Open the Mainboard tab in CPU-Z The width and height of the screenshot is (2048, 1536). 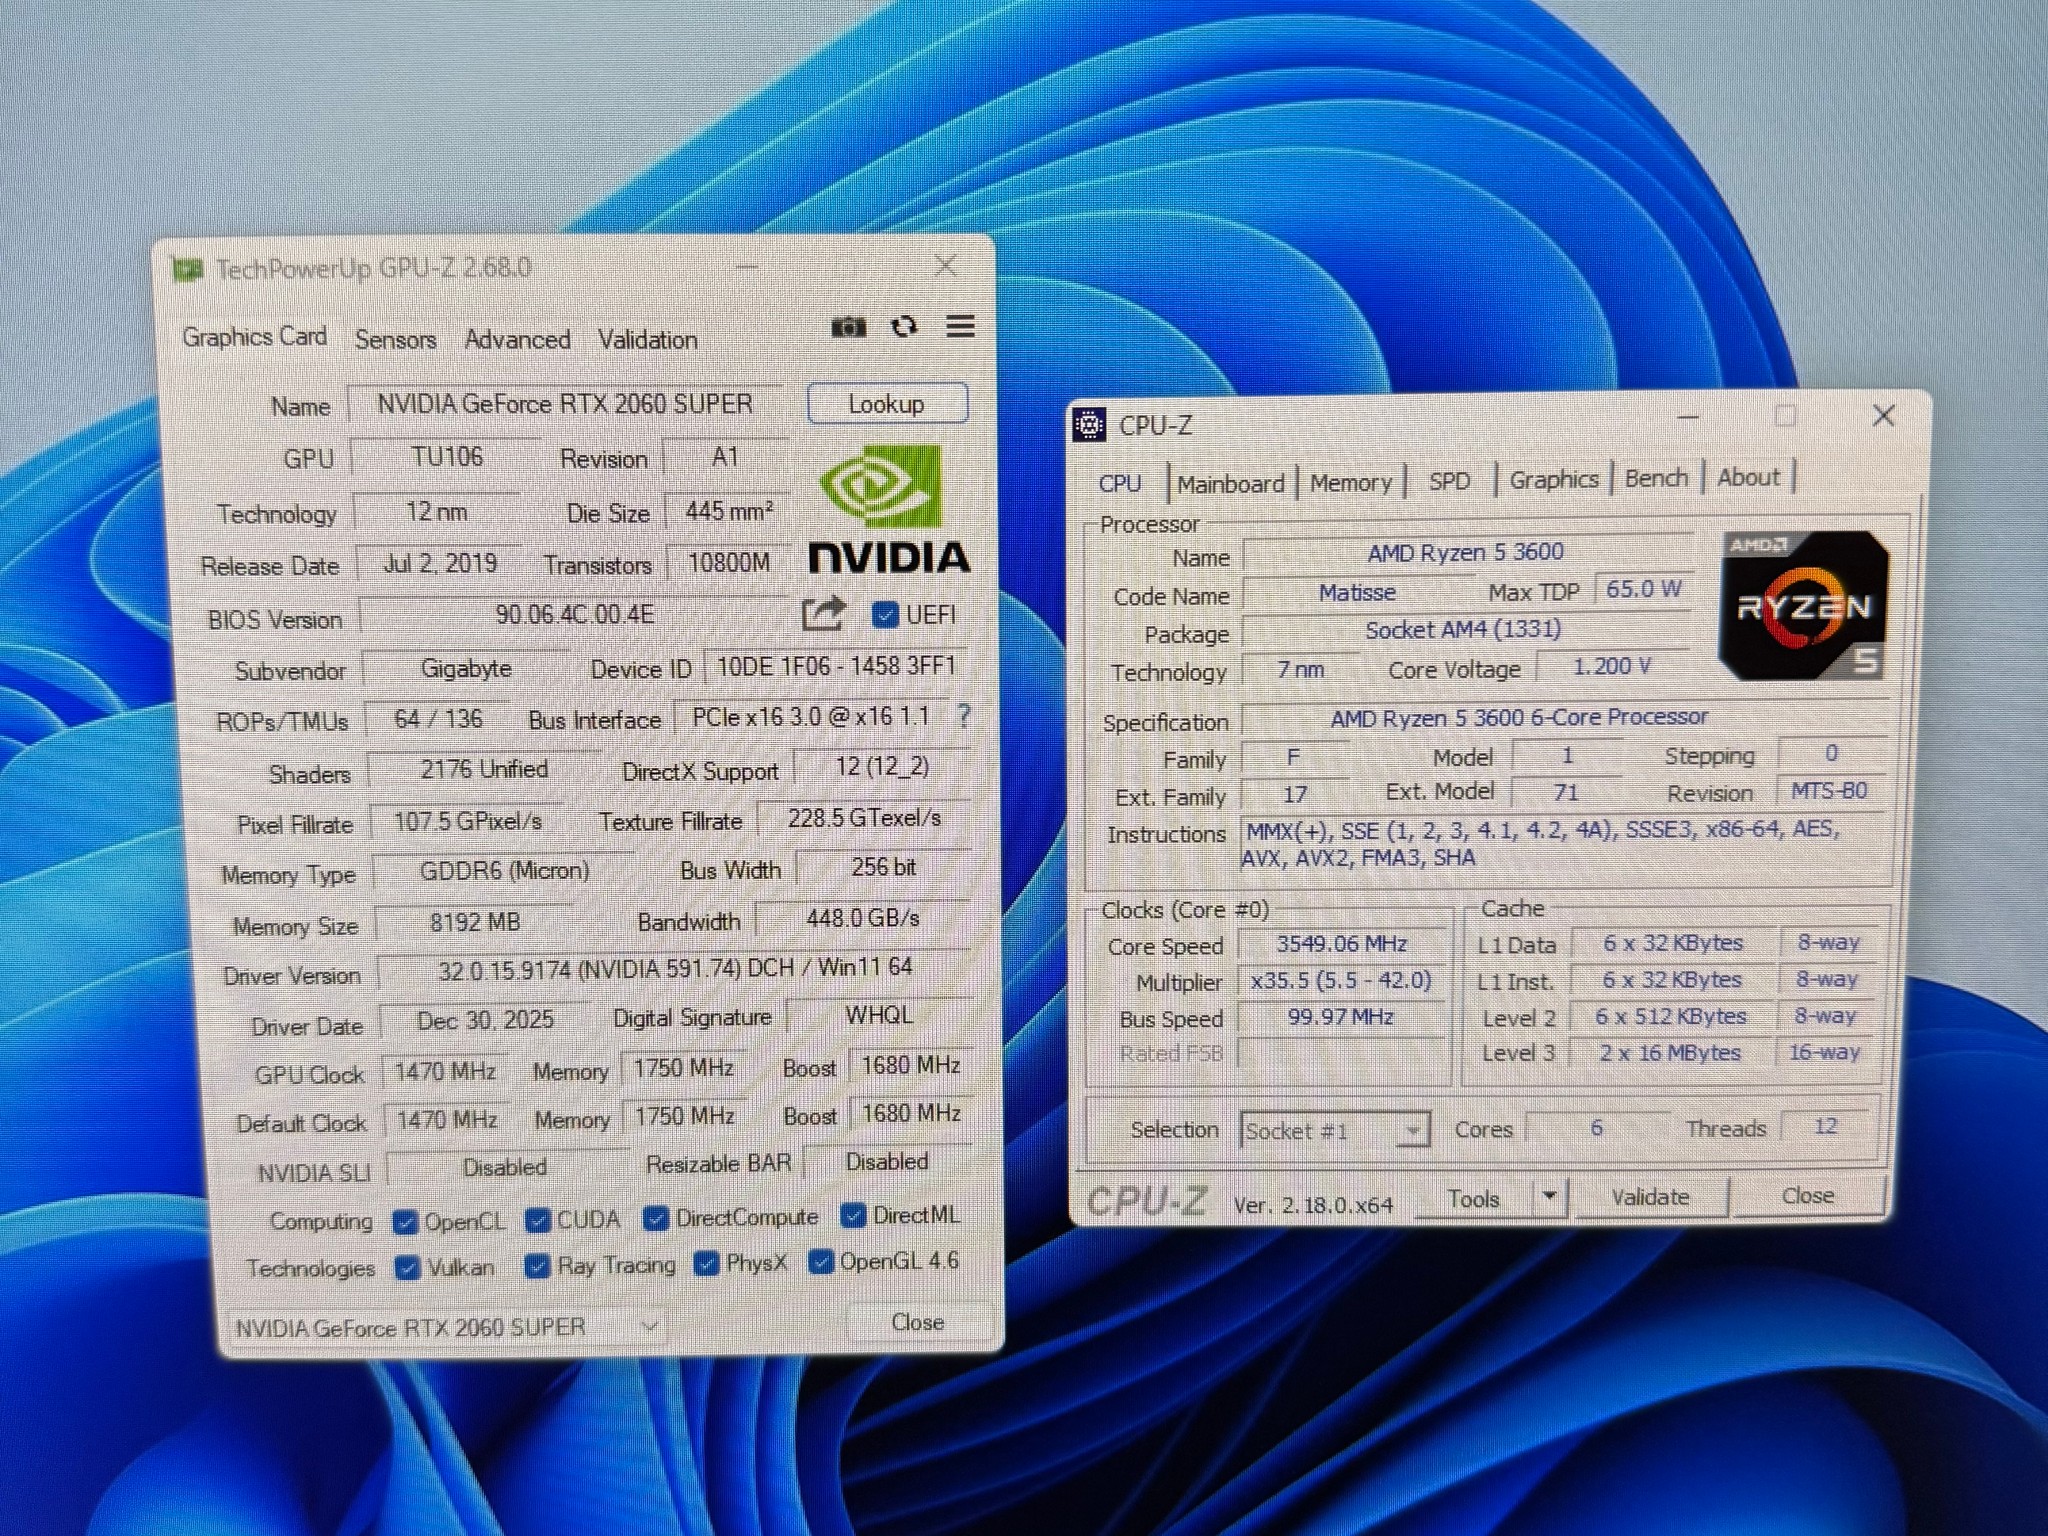(x=1231, y=484)
